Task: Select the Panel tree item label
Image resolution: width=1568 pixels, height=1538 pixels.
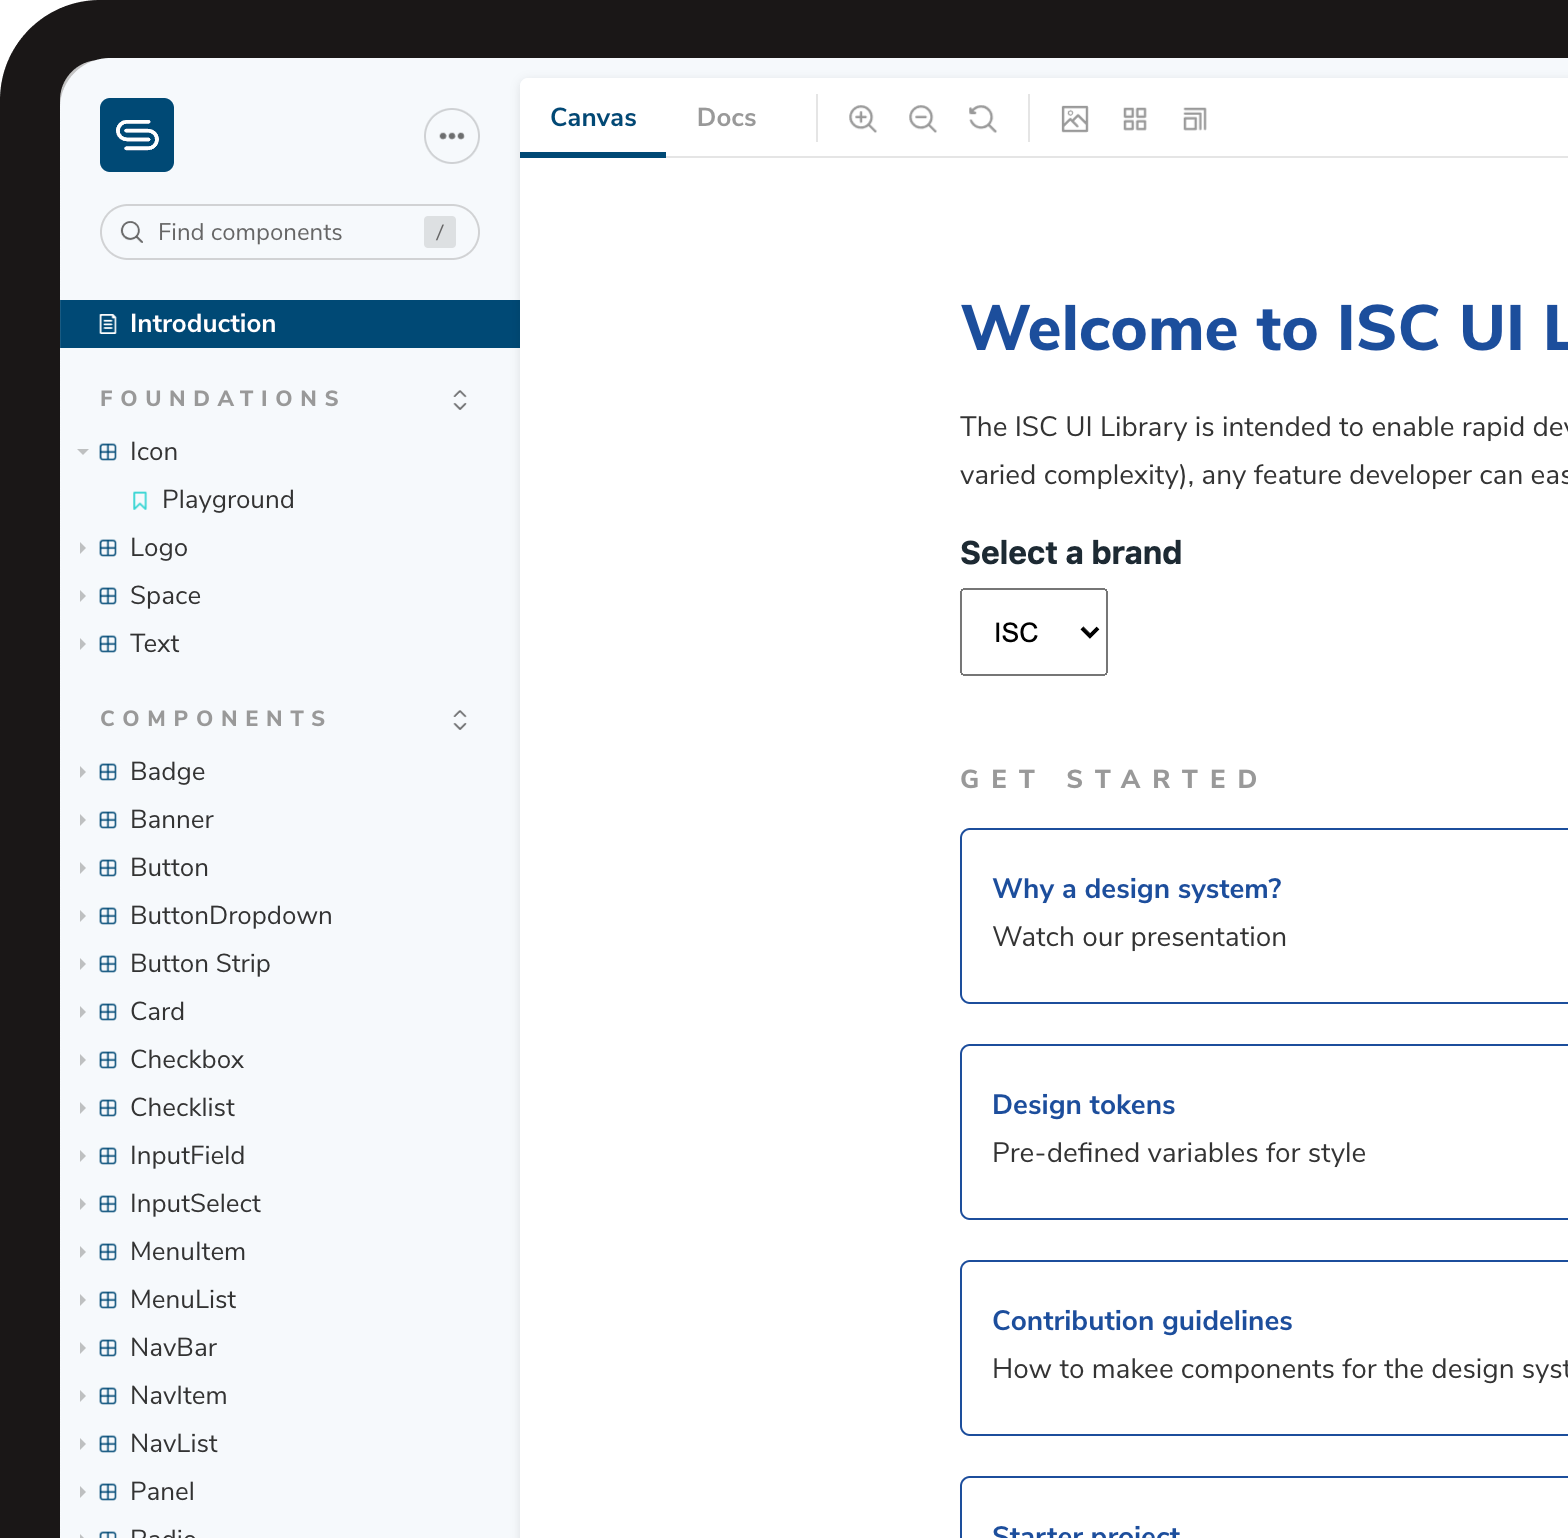Action: pyautogui.click(x=162, y=1492)
